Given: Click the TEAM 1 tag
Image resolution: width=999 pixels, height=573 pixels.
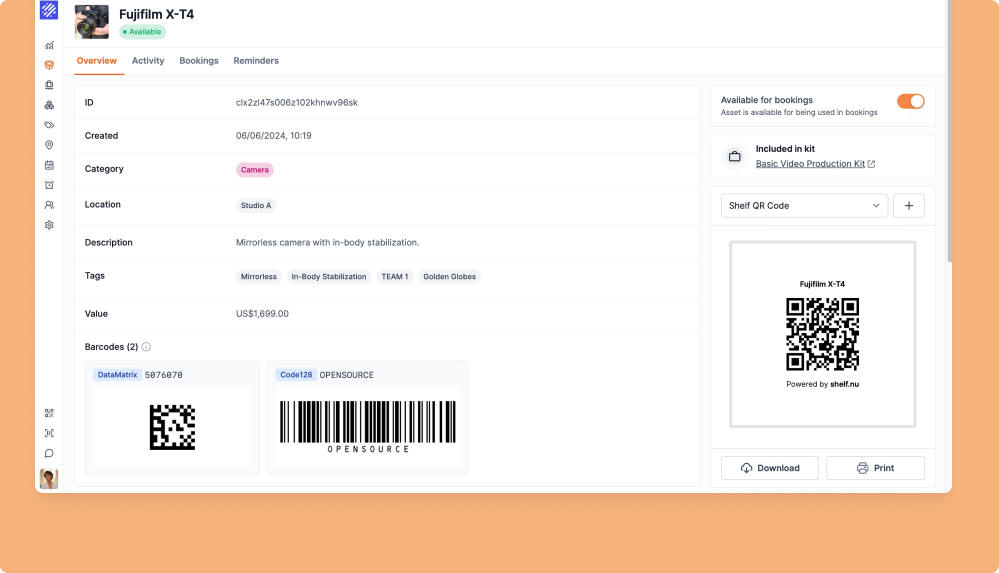Looking at the screenshot, I should click(x=394, y=277).
